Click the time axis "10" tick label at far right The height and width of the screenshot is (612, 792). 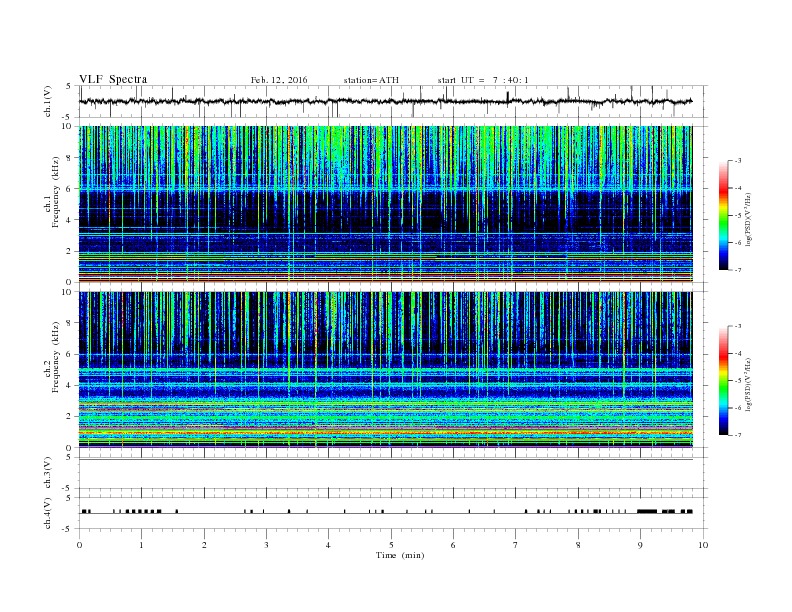click(x=703, y=545)
